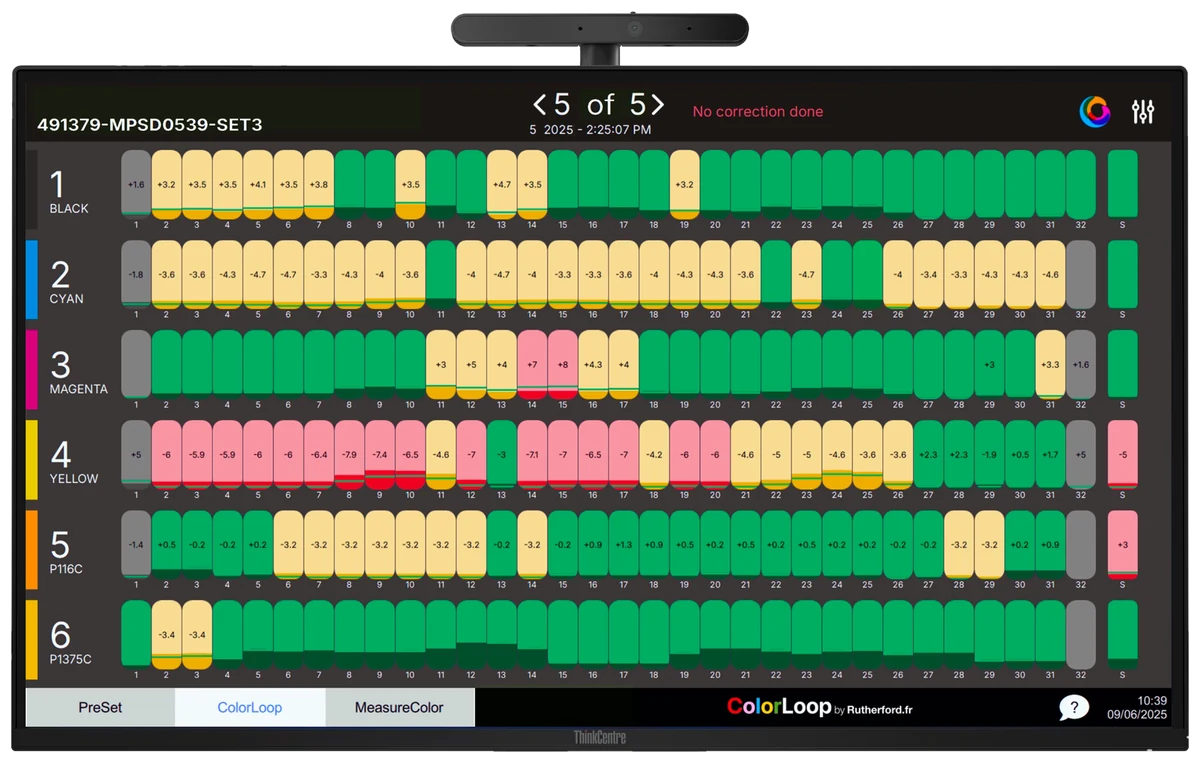Open the color wheel icon in header
The height and width of the screenshot is (763, 1200).
1095,111
